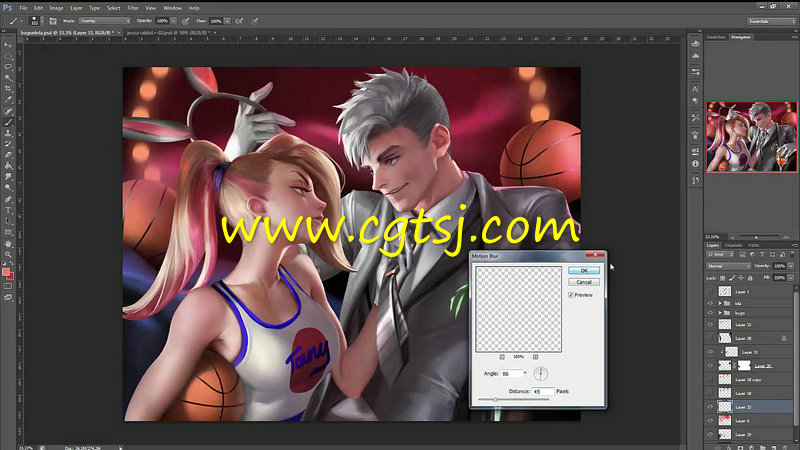800x450 pixels.
Task: Hide the lola group layer
Action: pos(710,303)
